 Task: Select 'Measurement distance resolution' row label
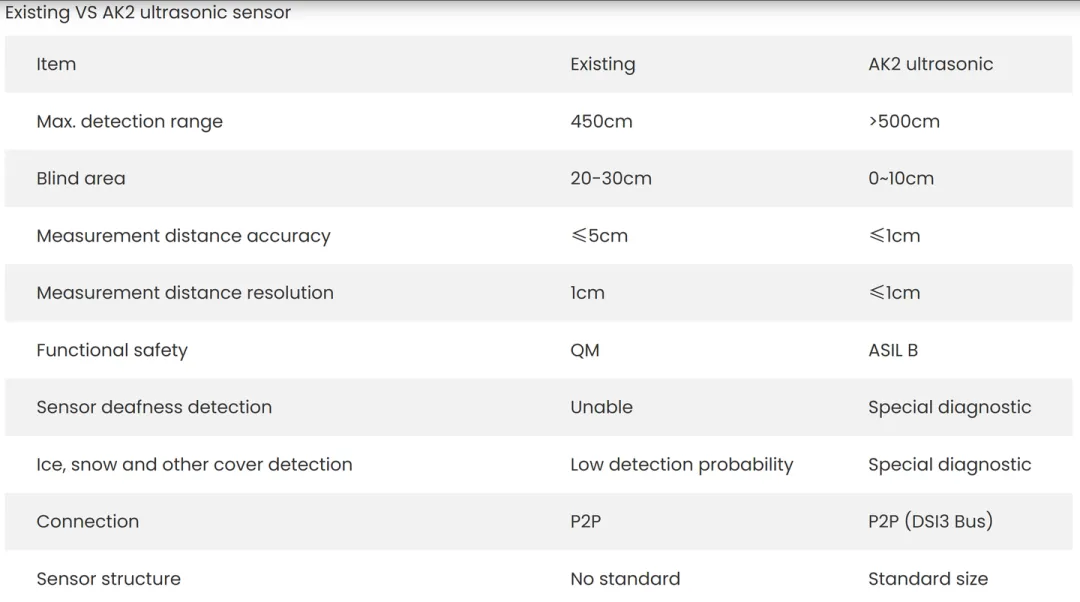pyautogui.click(x=185, y=293)
